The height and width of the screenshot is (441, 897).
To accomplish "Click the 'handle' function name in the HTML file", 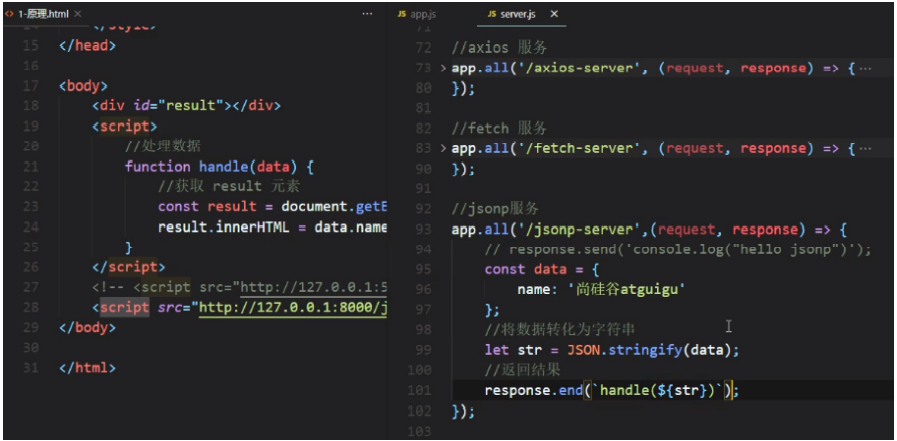I will click(224, 166).
